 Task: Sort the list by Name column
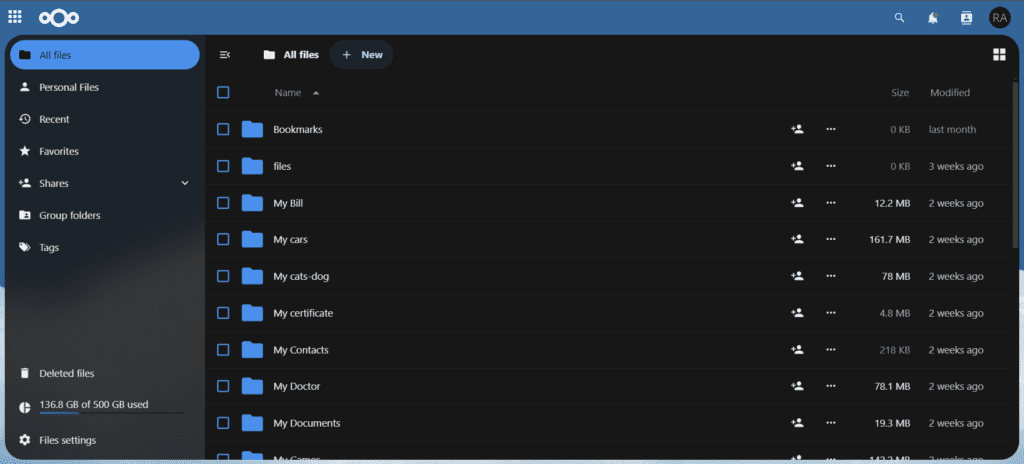click(297, 93)
